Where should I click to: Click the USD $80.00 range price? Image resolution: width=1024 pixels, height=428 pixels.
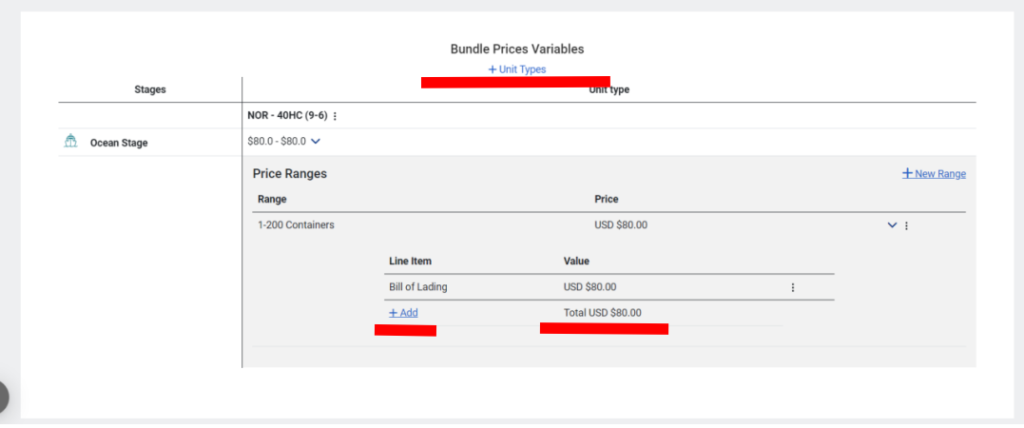pyautogui.click(x=620, y=225)
